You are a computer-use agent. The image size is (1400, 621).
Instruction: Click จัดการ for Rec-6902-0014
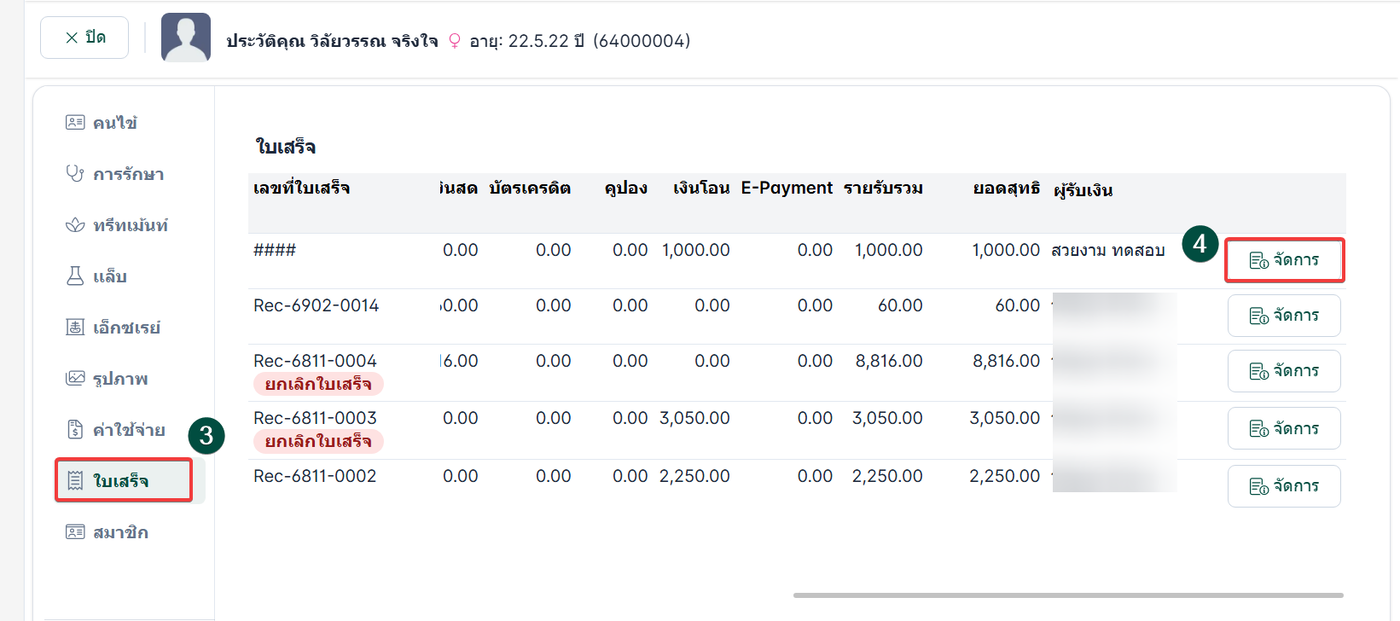(x=1284, y=316)
